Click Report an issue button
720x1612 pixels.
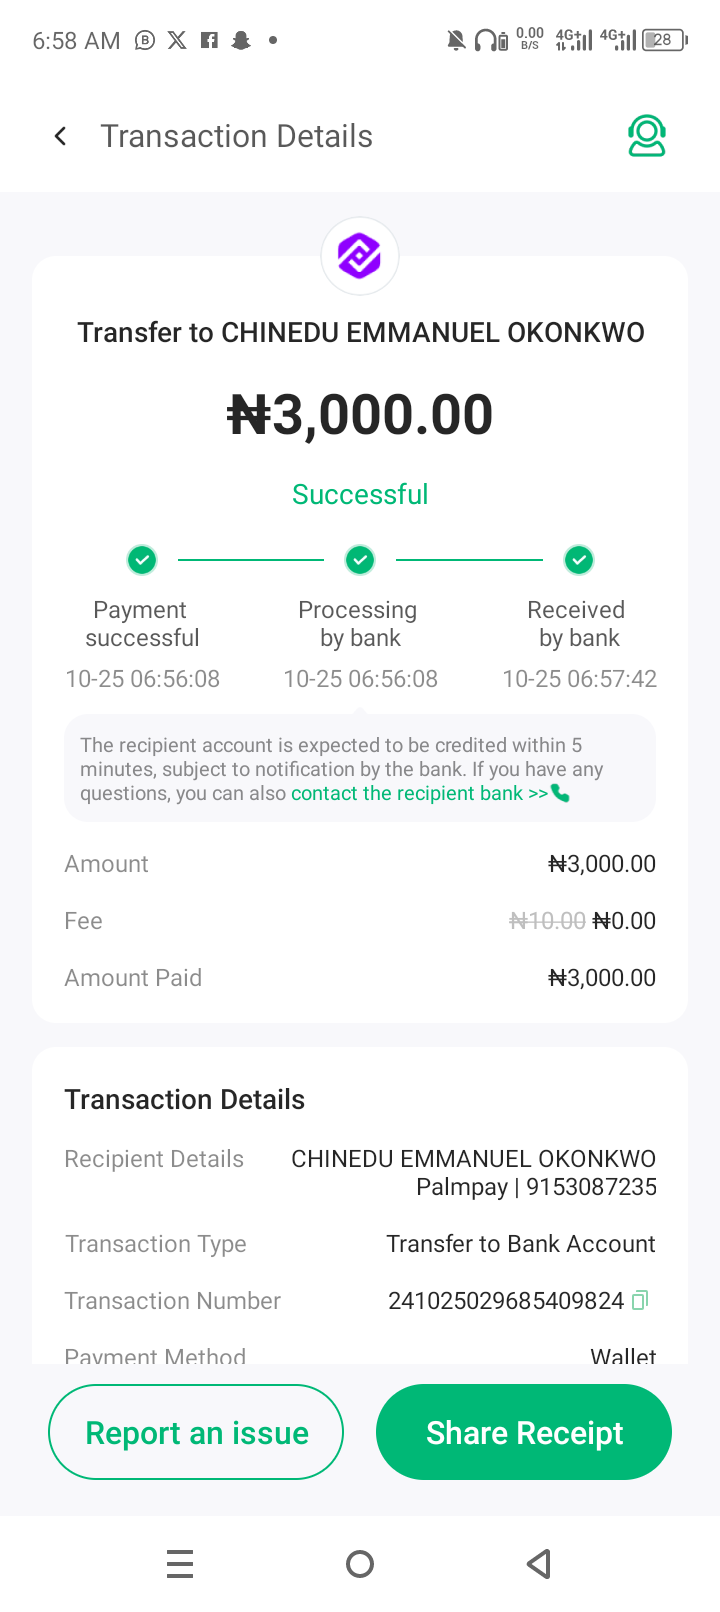click(x=196, y=1432)
